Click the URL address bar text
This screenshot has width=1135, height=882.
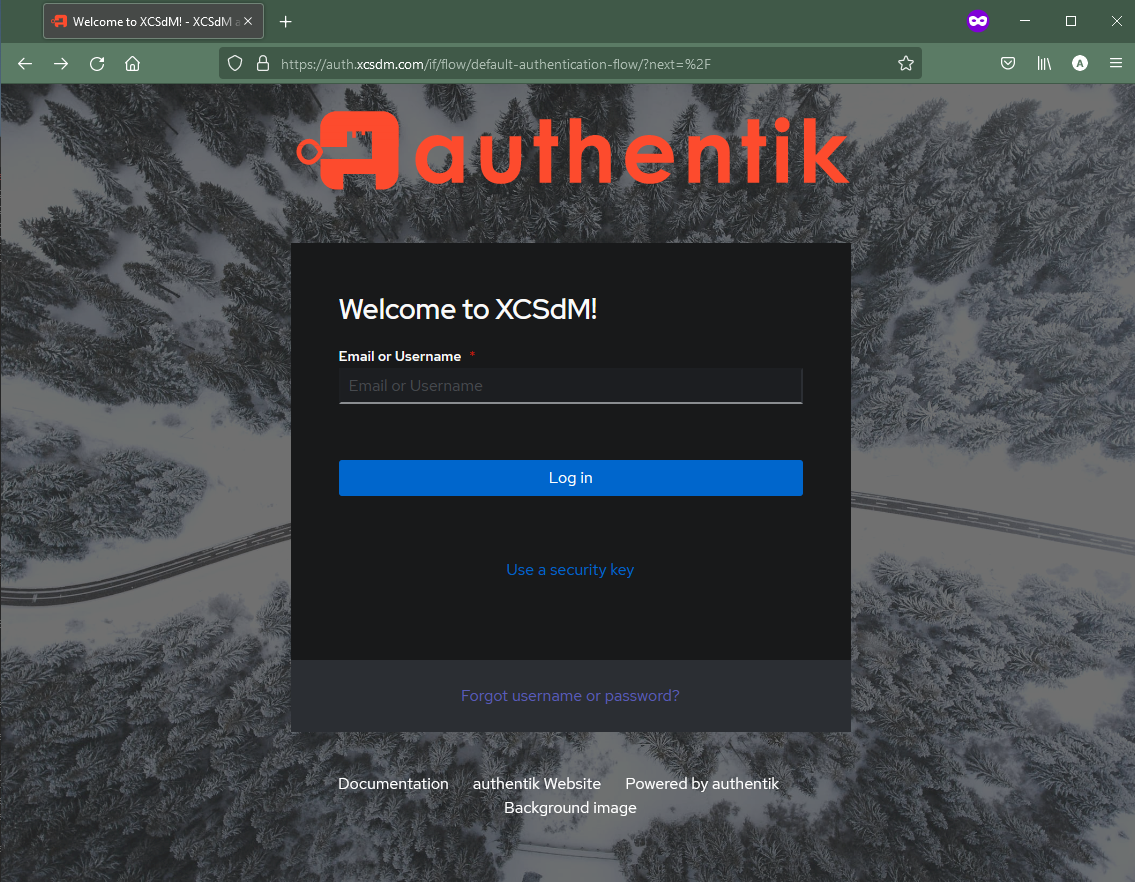click(496, 64)
